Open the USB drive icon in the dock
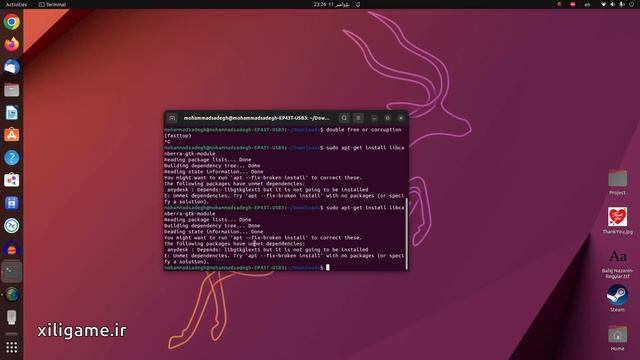This screenshot has height=360, width=640. [x=11, y=317]
